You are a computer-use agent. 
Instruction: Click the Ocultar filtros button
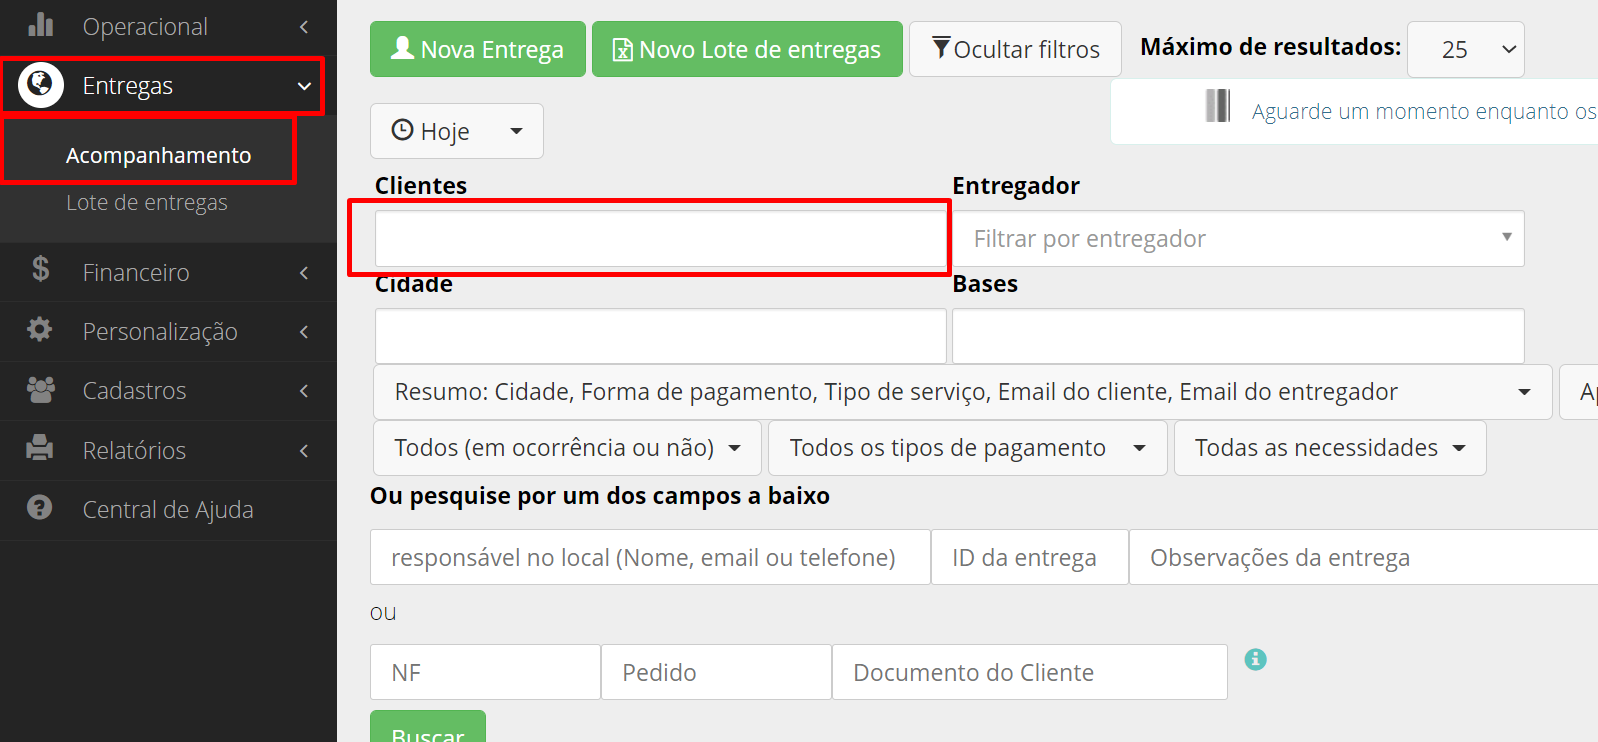[1015, 49]
